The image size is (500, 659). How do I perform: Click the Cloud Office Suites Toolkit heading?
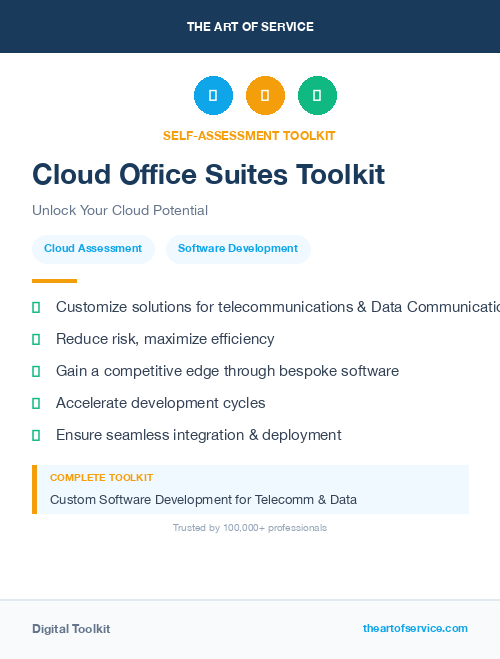208,174
